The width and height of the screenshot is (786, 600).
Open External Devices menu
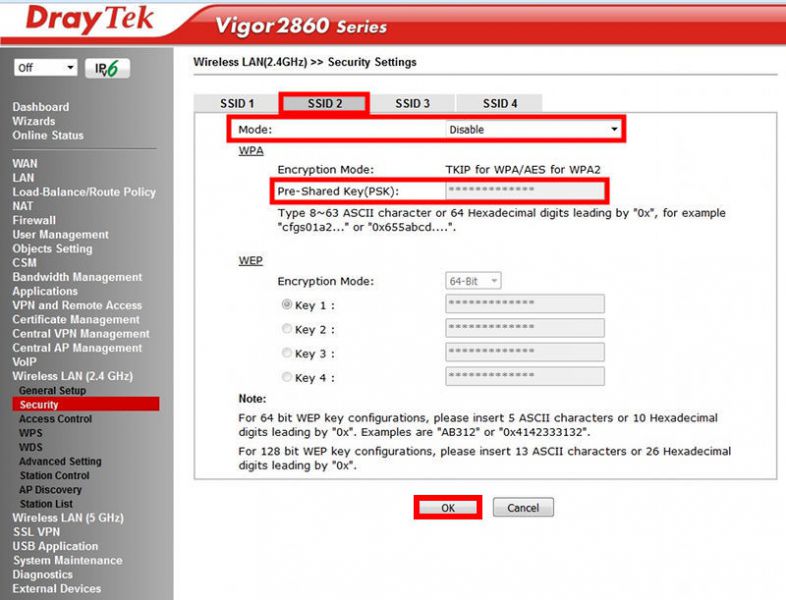(x=57, y=588)
